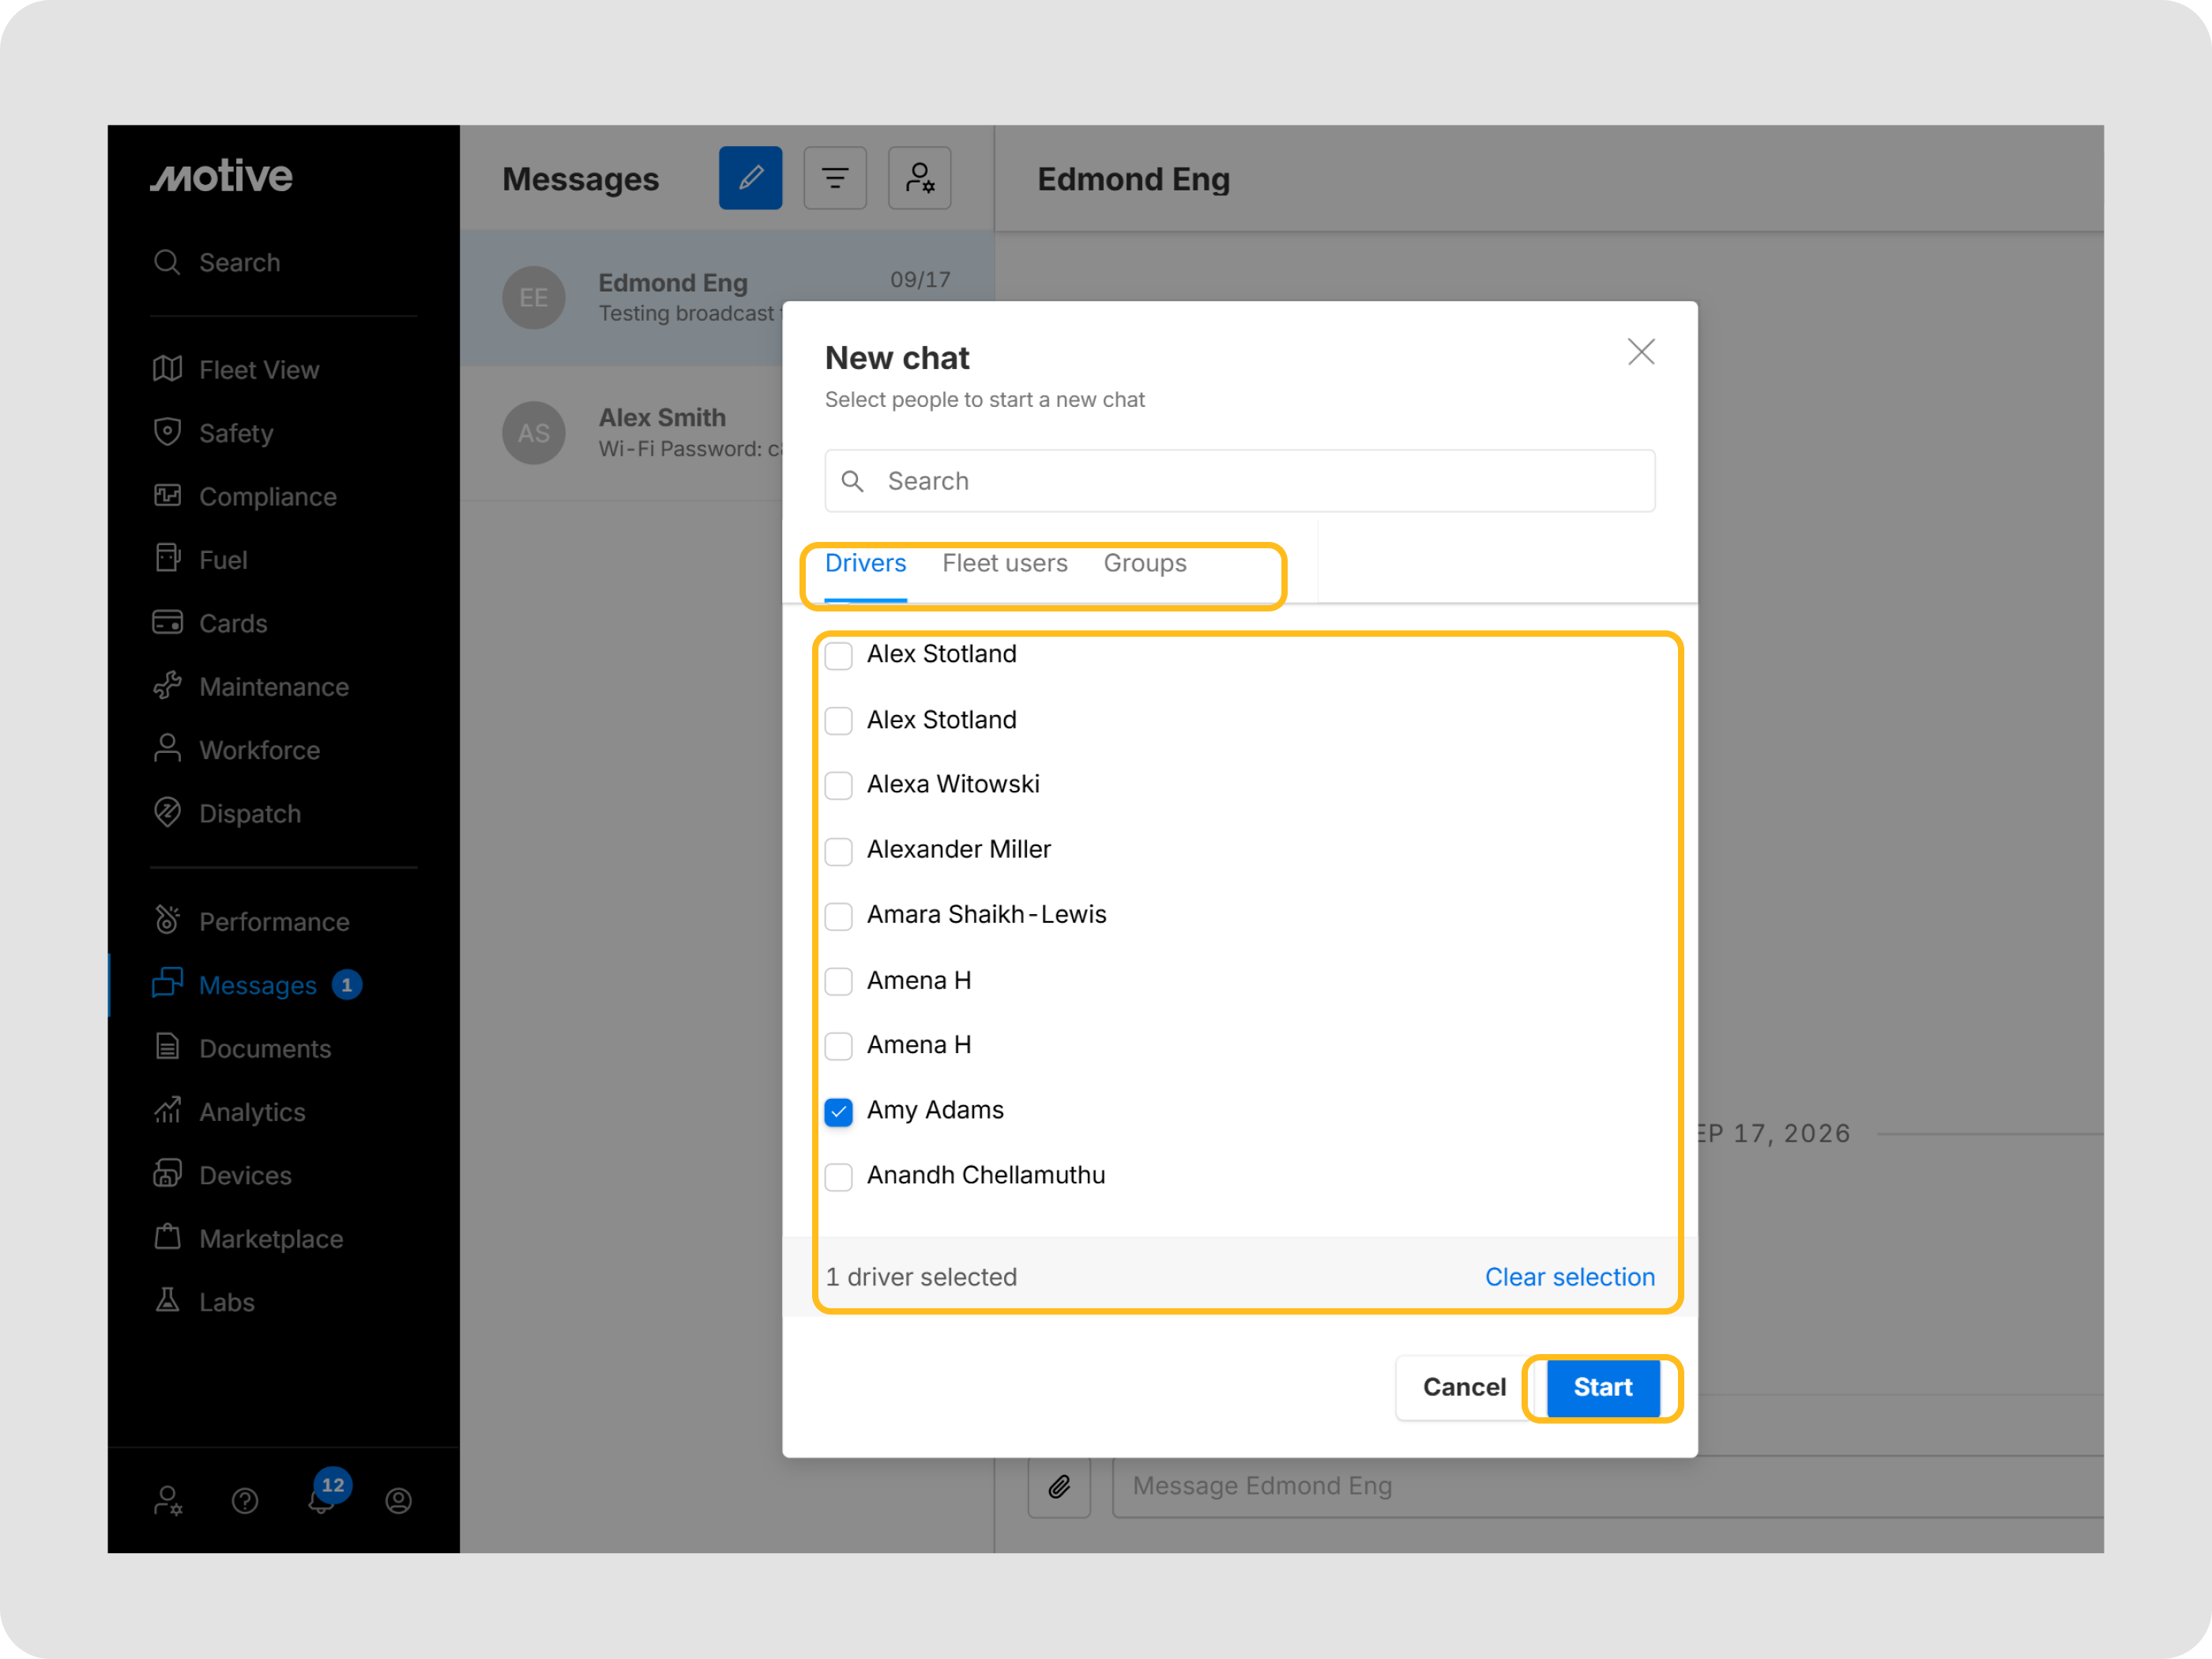Click the Cancel button
Screen dimensions: 2212x1659
tap(1464, 1387)
